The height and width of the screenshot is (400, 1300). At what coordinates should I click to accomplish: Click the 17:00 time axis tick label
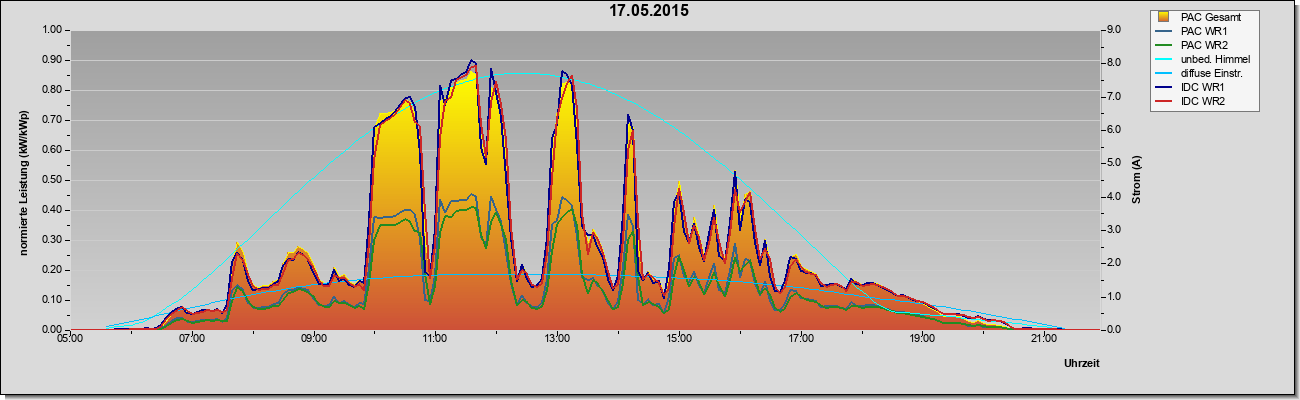click(x=800, y=340)
